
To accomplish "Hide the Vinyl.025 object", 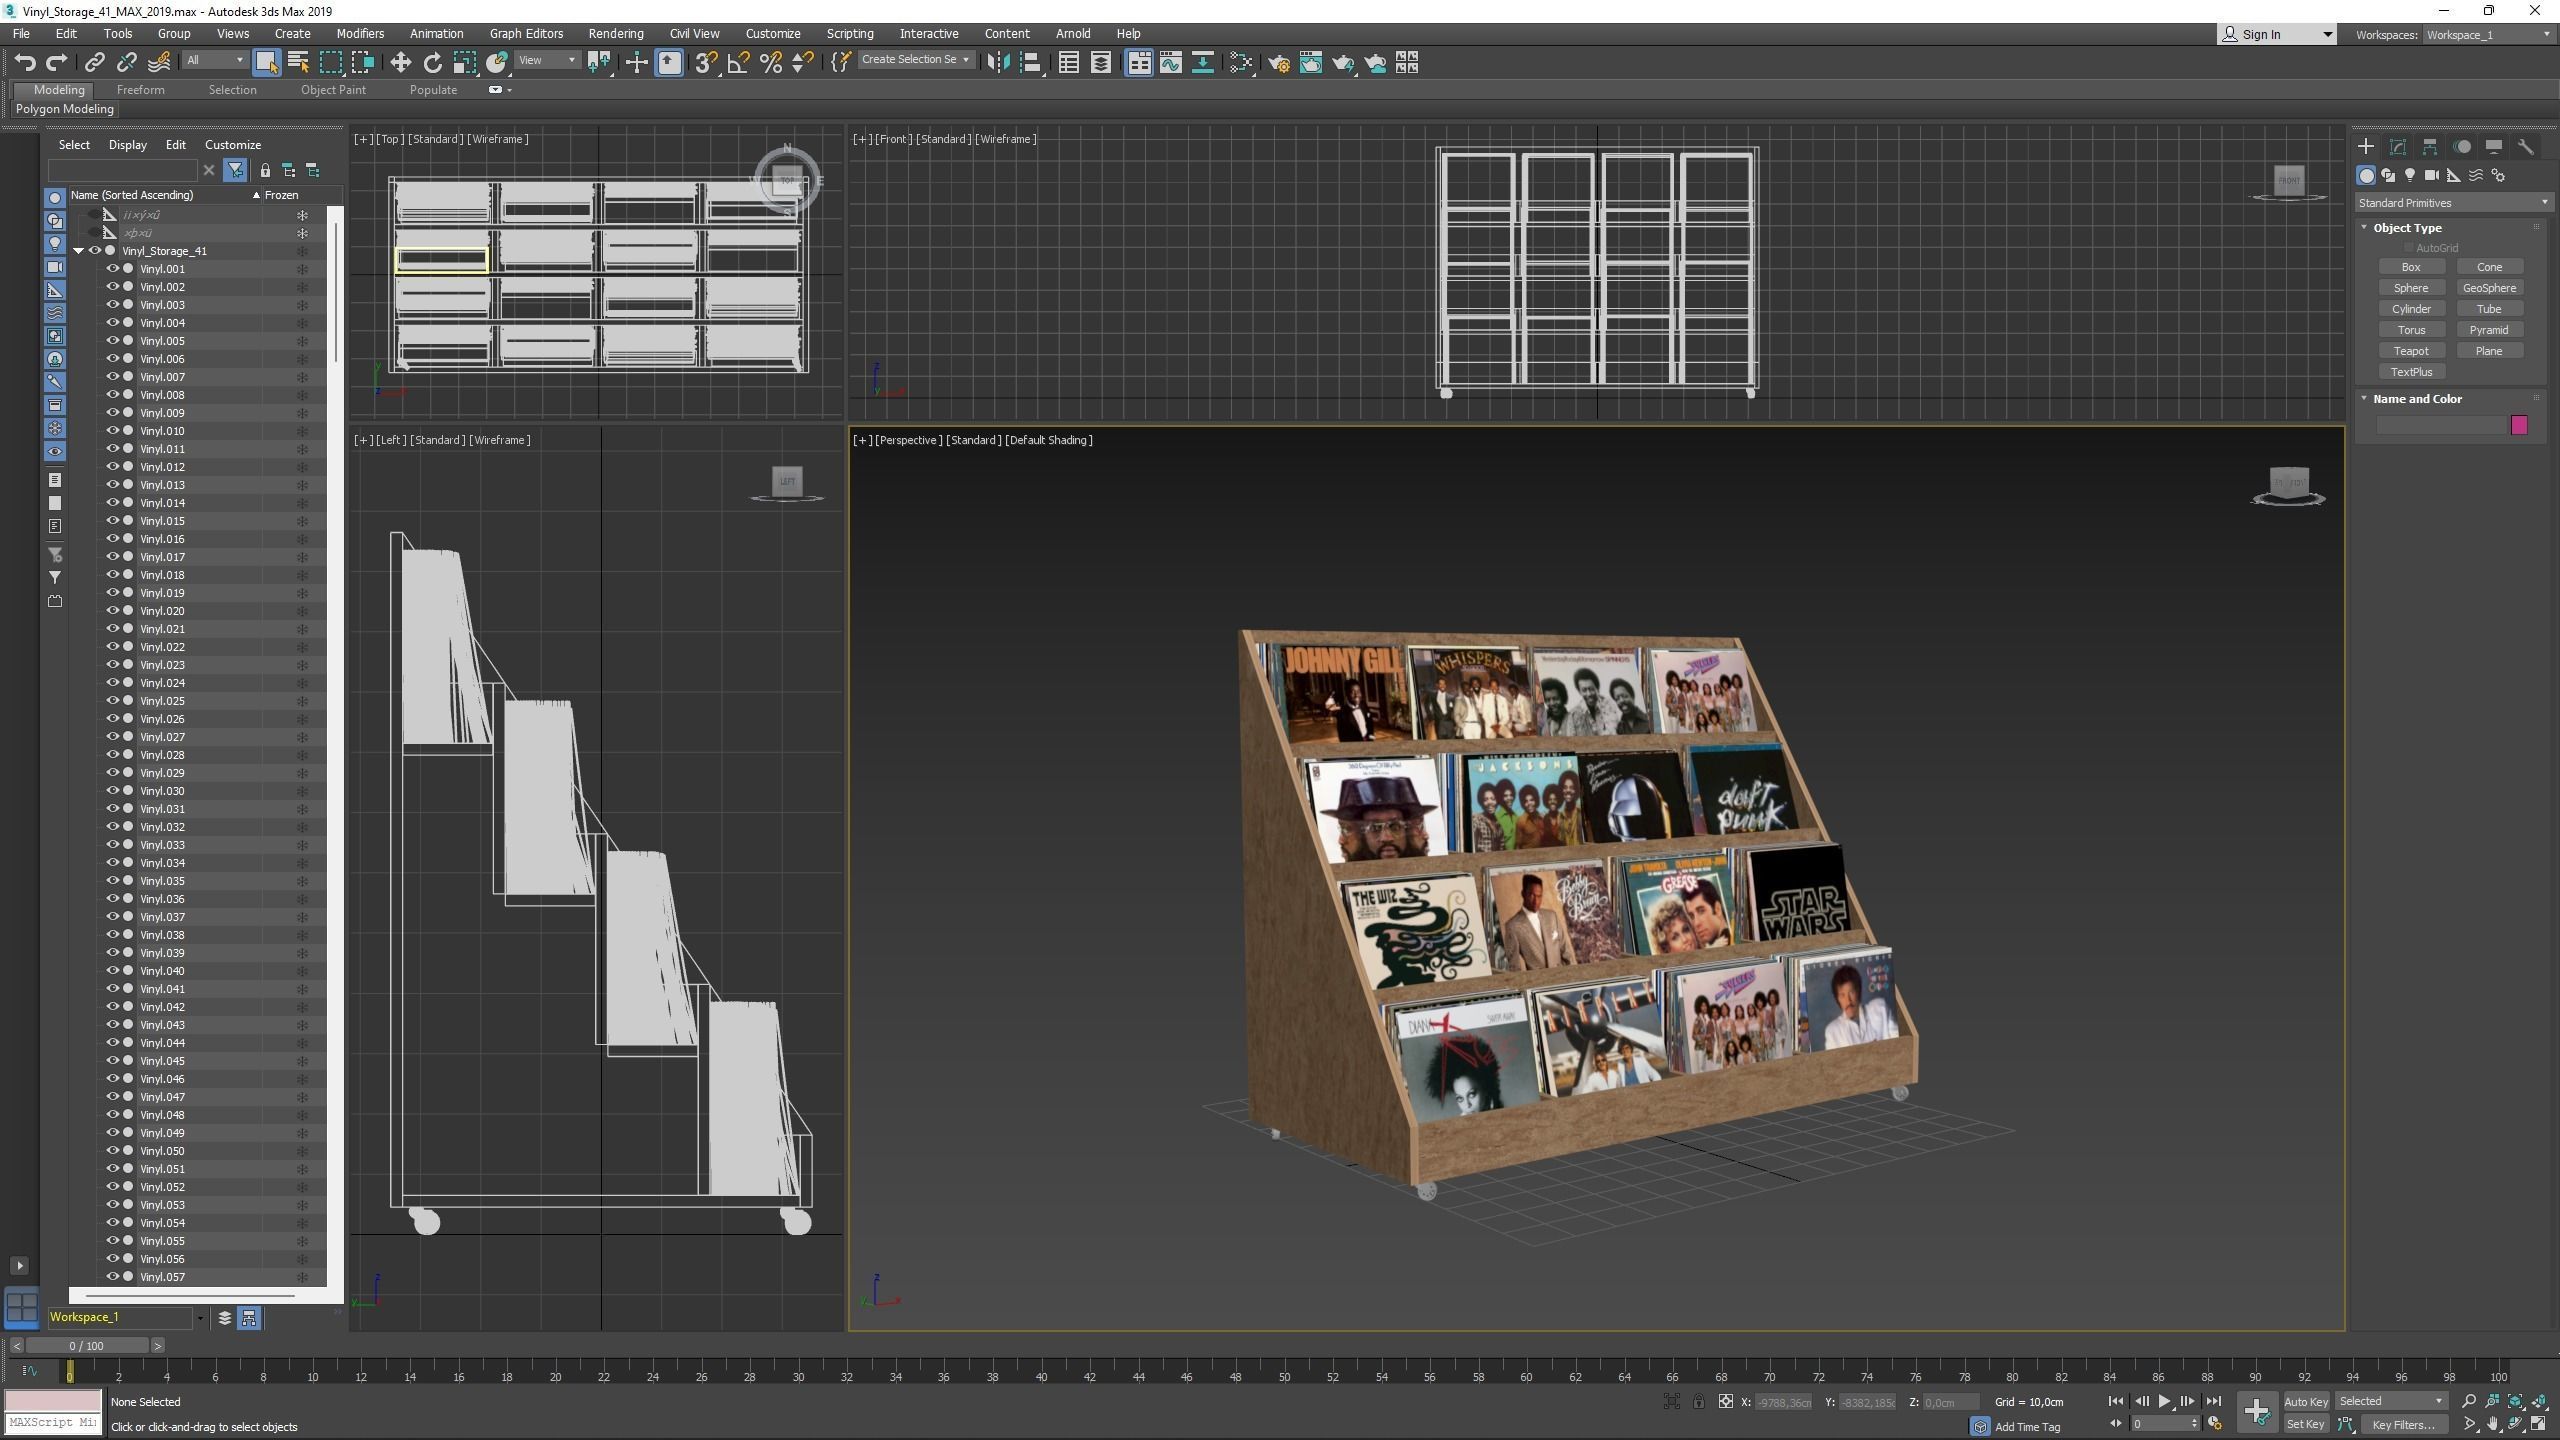I will (x=113, y=701).
